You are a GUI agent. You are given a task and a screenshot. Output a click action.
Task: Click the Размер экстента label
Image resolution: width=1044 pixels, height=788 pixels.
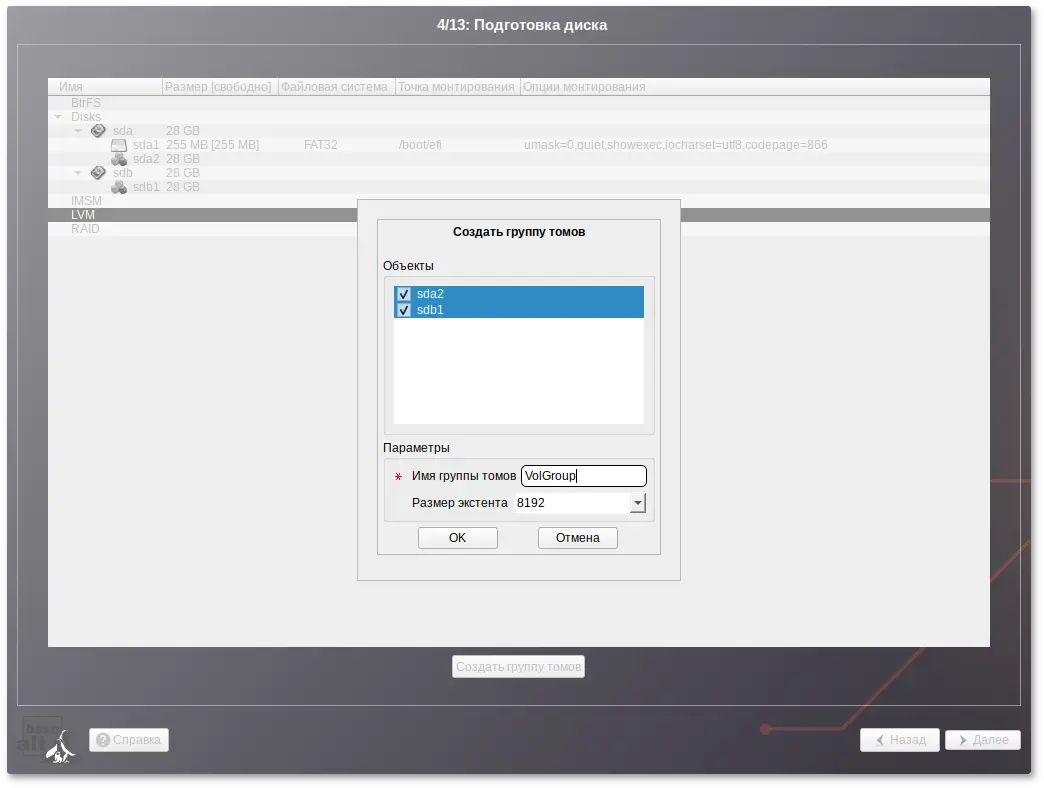pyautogui.click(x=459, y=503)
